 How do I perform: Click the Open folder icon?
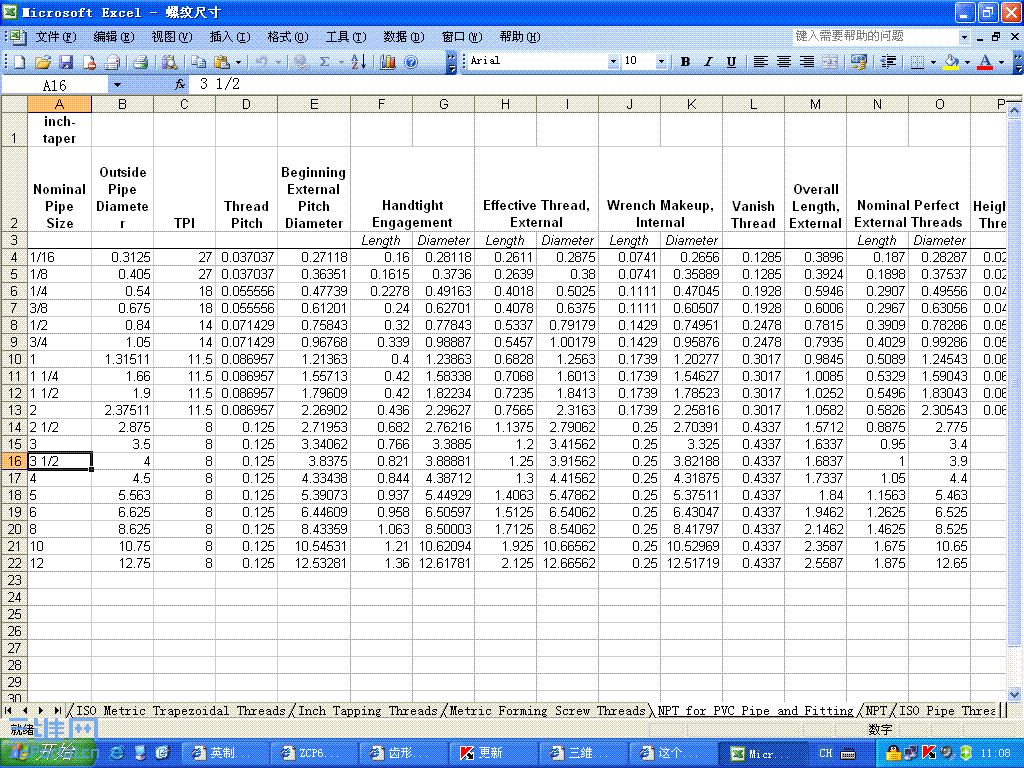coord(43,62)
